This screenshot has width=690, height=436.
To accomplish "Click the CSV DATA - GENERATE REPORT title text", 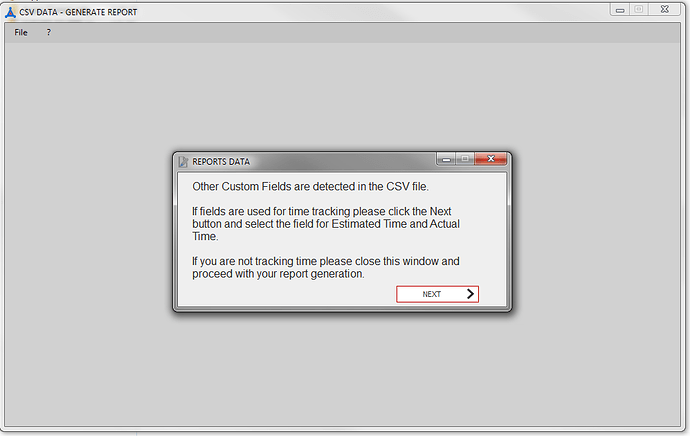I will click(x=78, y=12).
